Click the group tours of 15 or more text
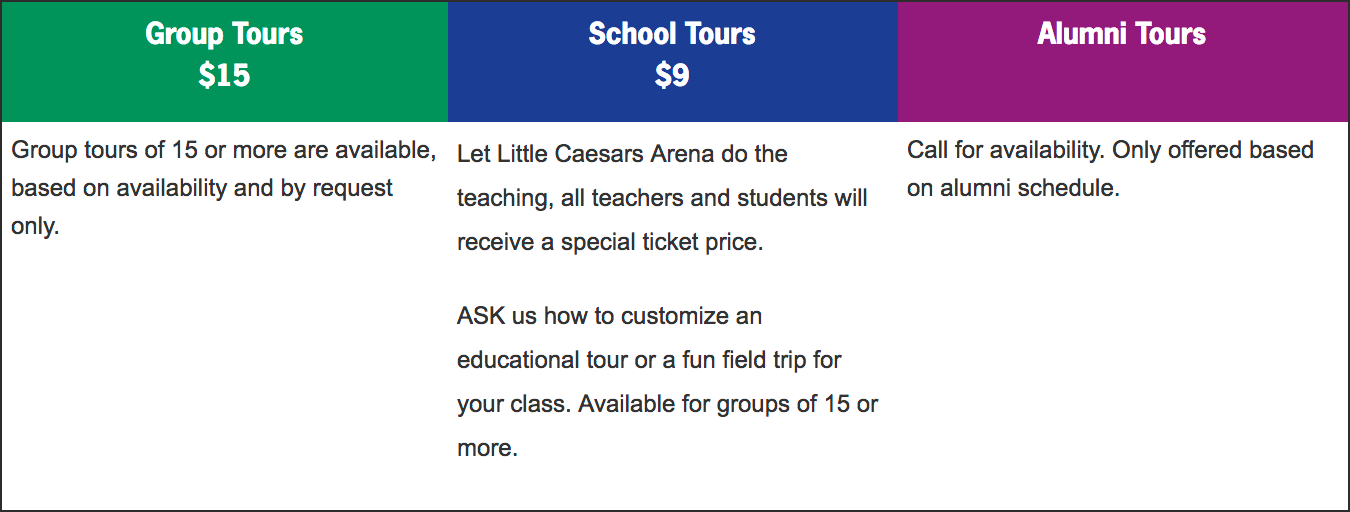Image resolution: width=1350 pixels, height=512 pixels. (224, 150)
